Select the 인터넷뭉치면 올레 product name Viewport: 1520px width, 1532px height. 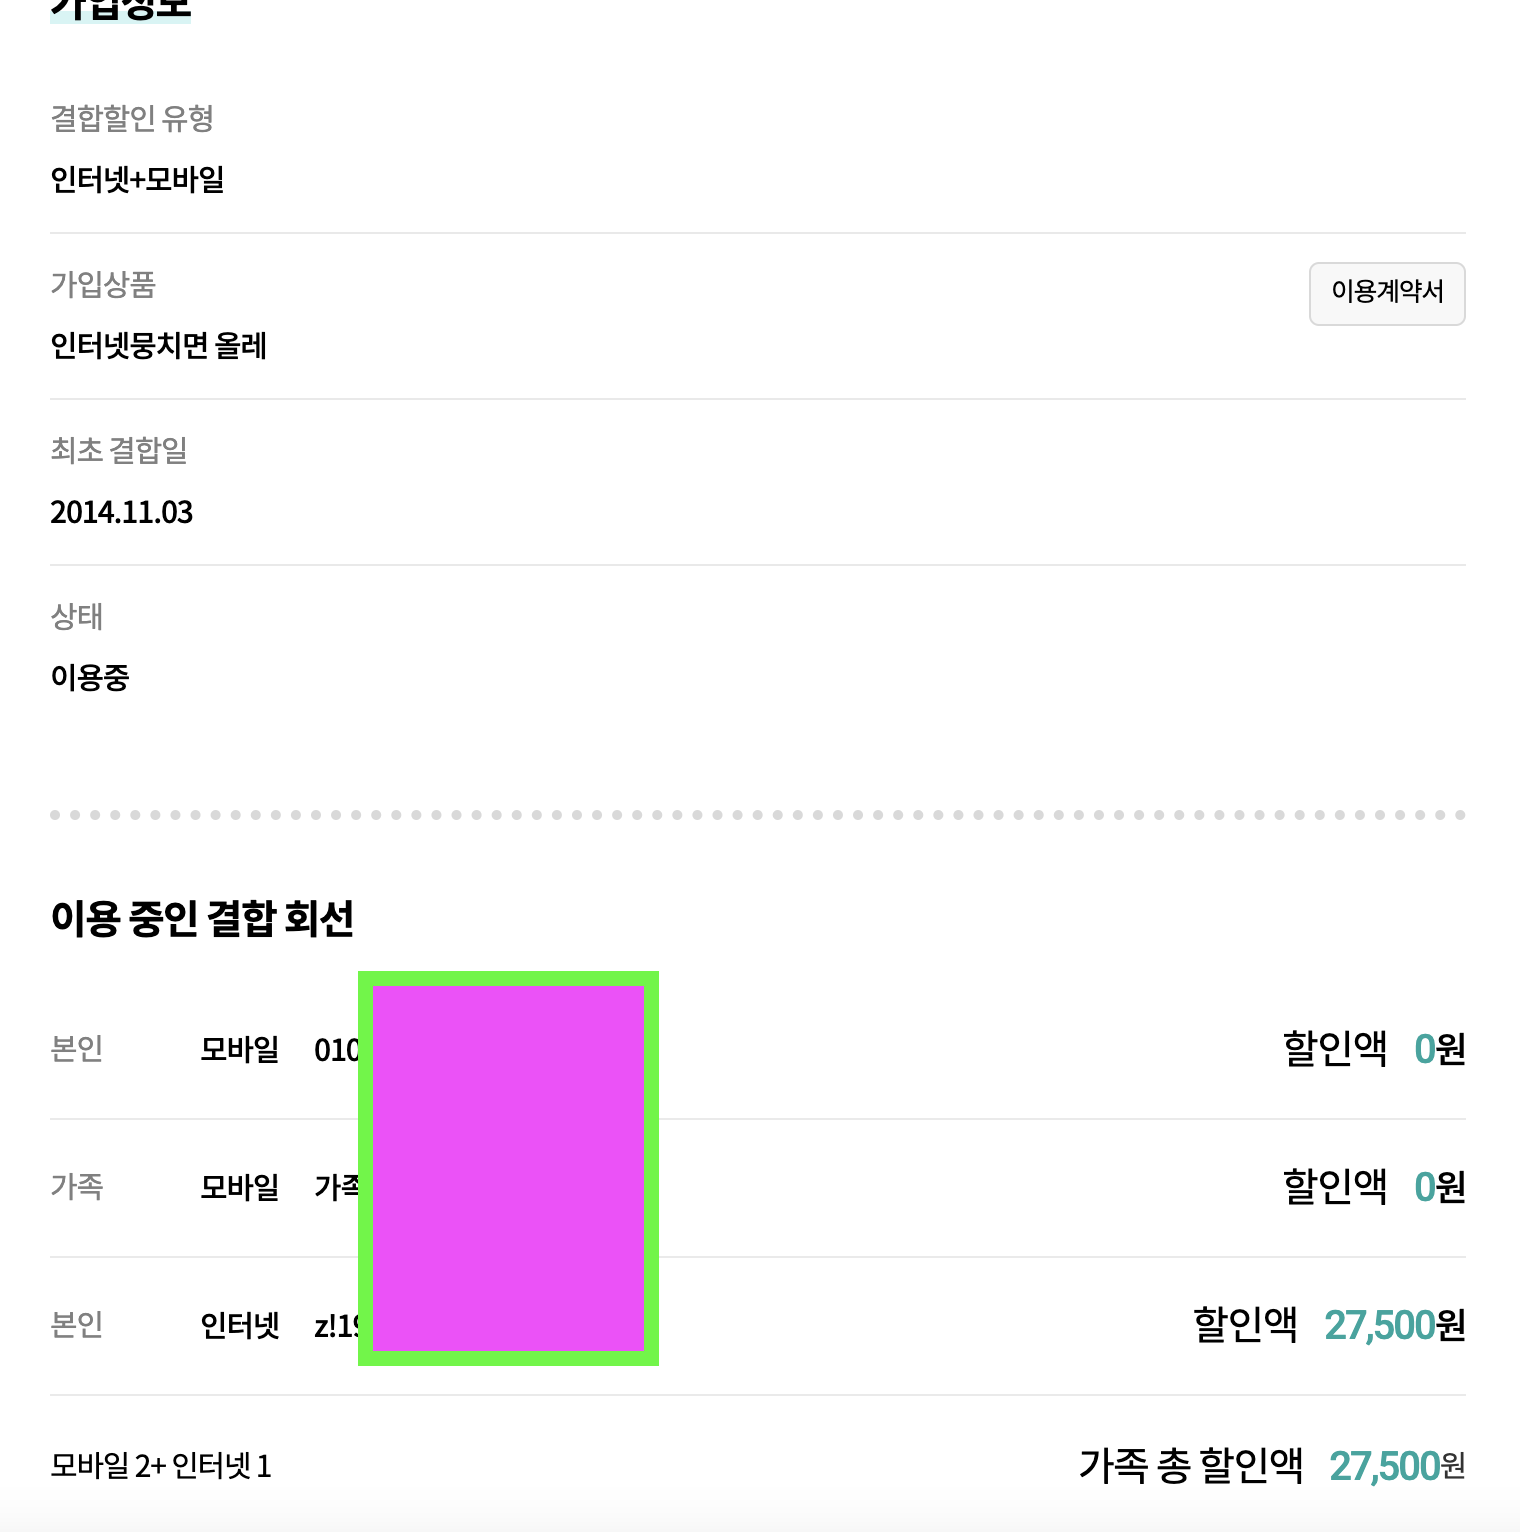pos(158,346)
